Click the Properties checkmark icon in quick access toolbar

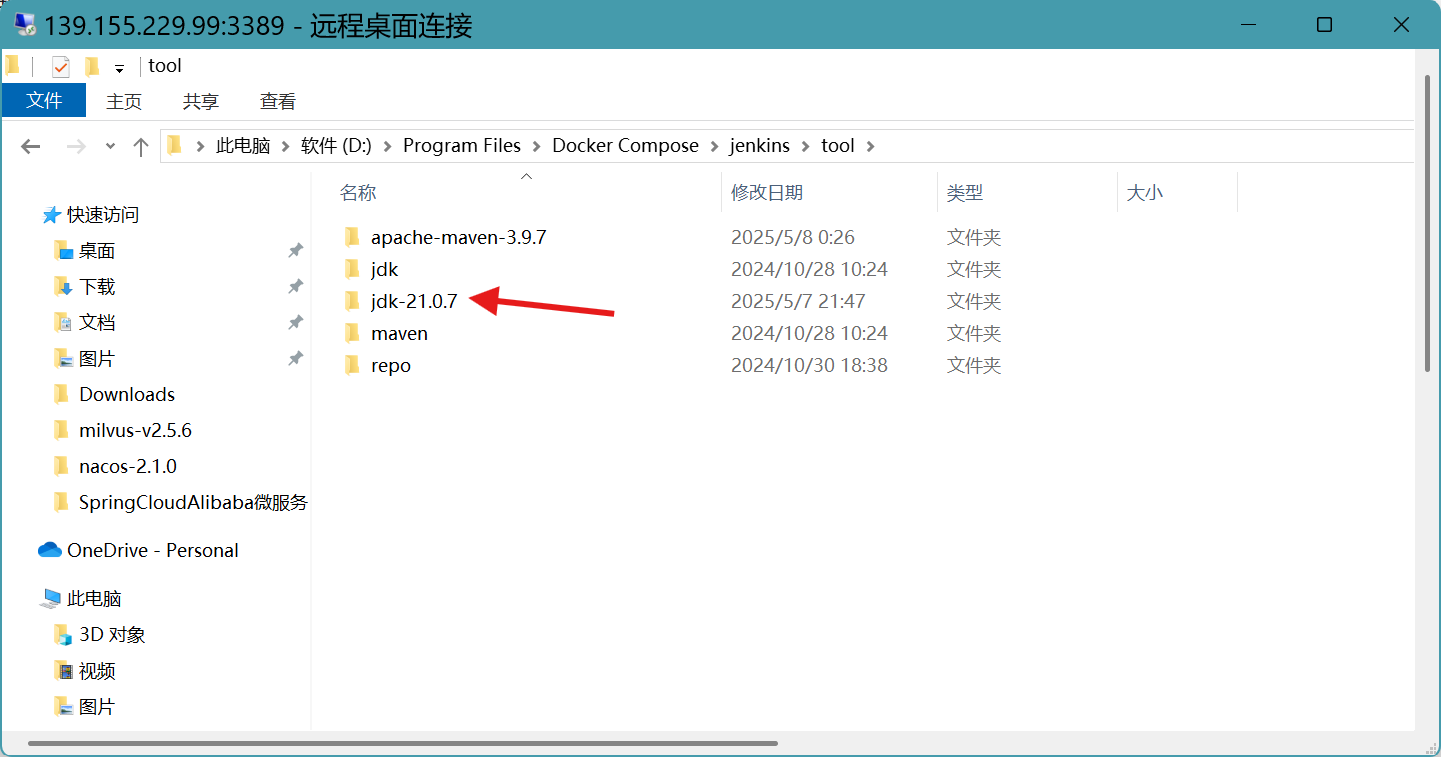coord(61,67)
